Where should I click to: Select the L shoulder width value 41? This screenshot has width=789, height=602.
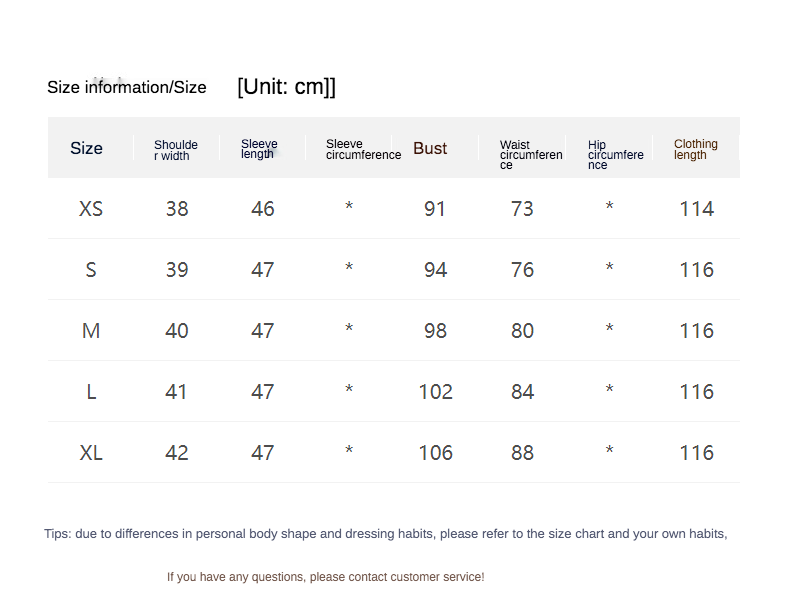pyautogui.click(x=176, y=392)
